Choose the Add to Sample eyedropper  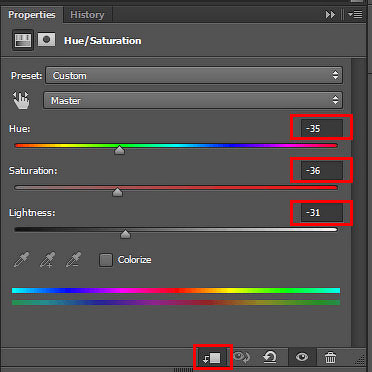click(48, 260)
